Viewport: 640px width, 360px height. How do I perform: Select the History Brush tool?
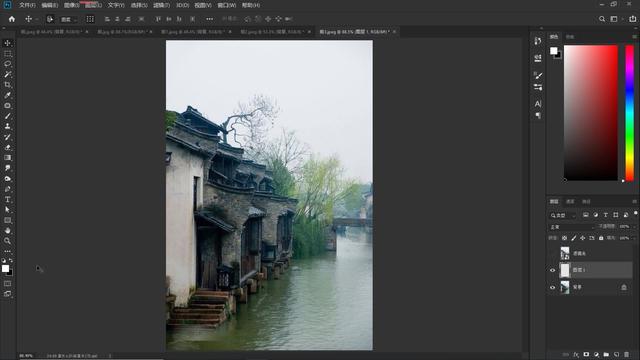click(7, 137)
